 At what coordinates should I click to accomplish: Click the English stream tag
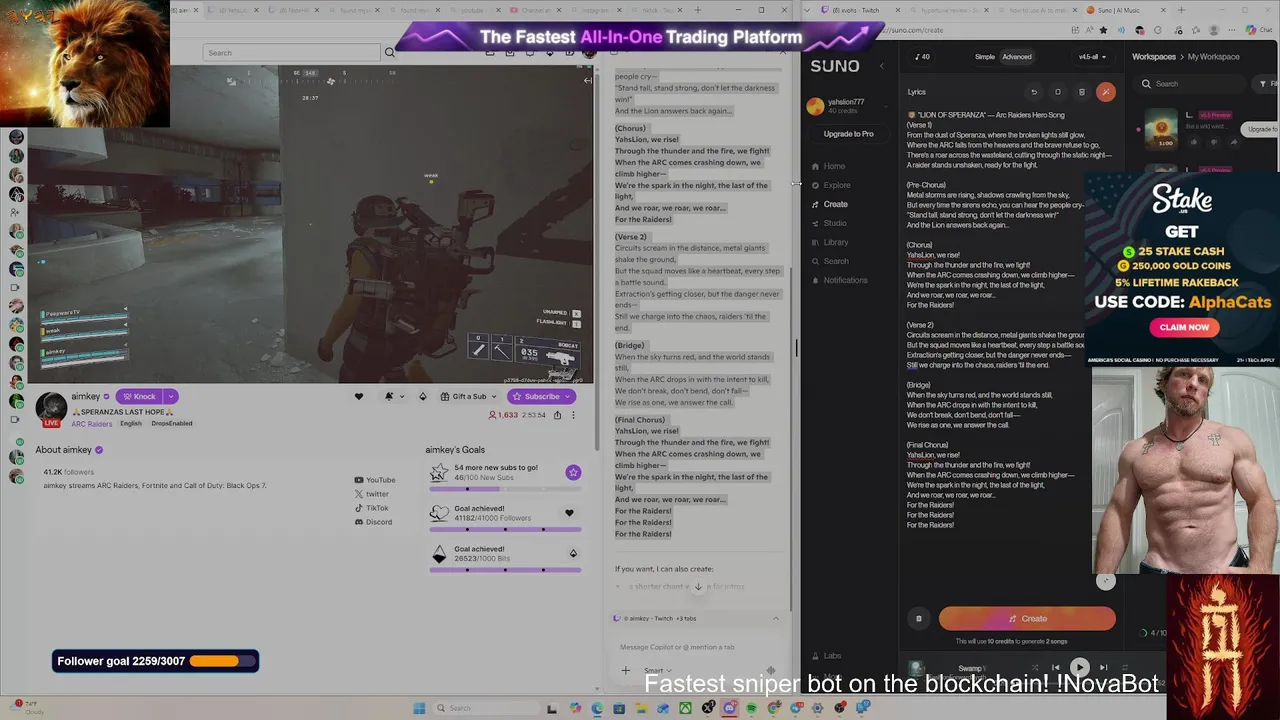tap(131, 424)
